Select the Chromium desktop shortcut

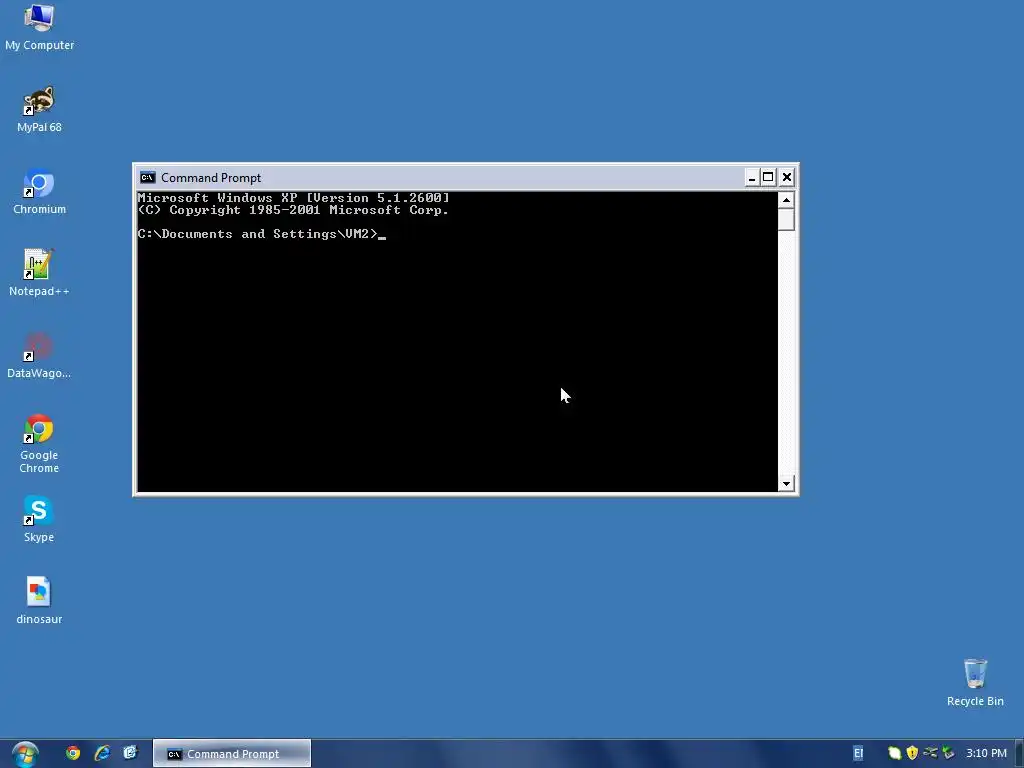[39, 191]
